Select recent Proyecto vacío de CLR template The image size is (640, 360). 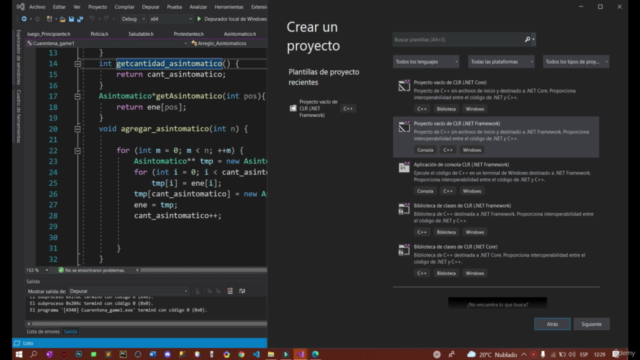[322, 108]
